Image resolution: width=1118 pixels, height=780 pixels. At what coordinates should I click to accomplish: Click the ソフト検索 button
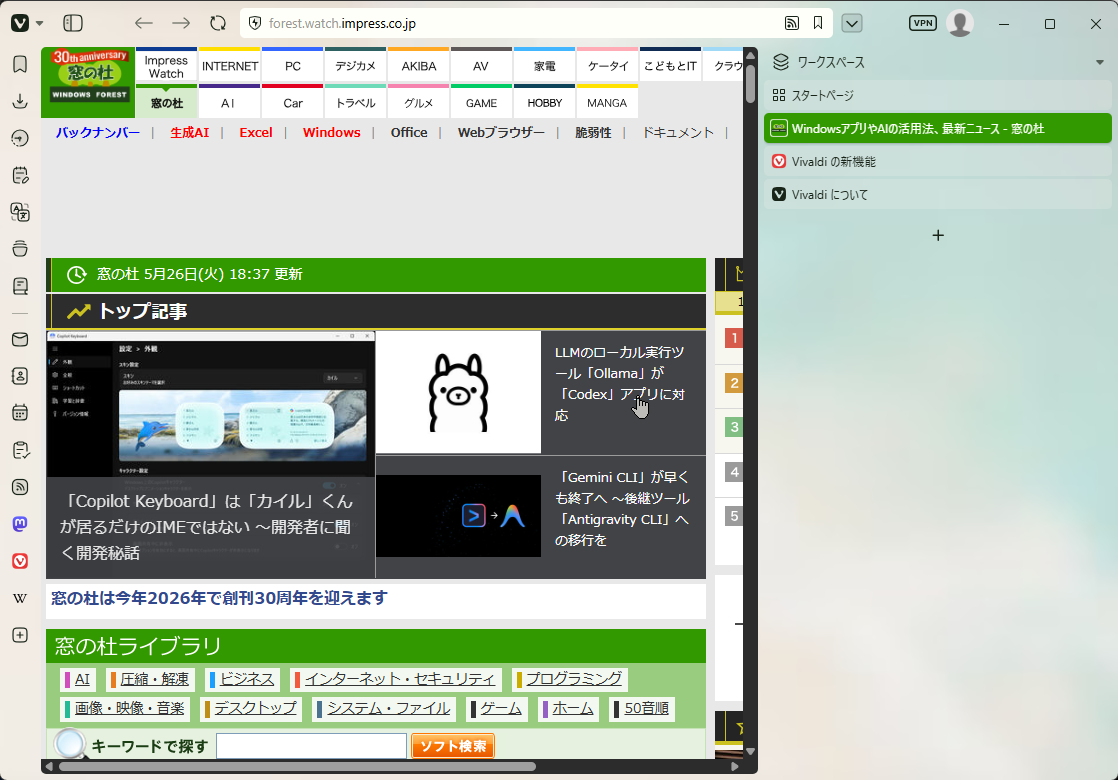click(x=453, y=746)
